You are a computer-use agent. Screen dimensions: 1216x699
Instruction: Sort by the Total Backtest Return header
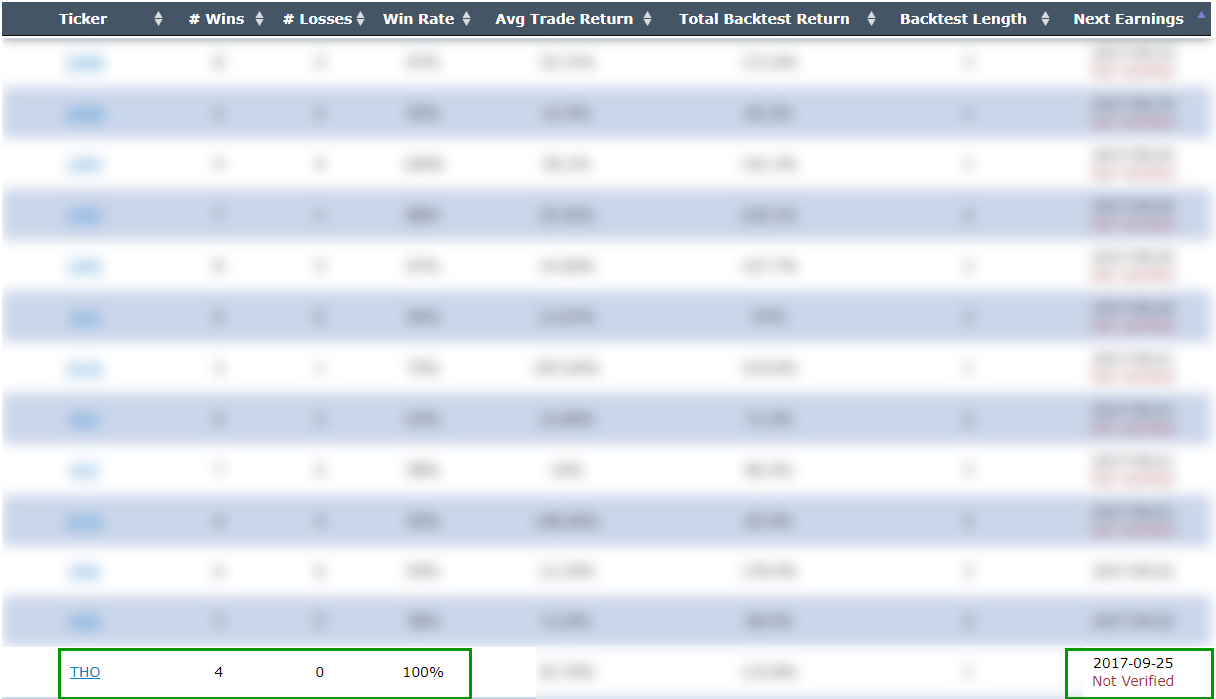764,19
